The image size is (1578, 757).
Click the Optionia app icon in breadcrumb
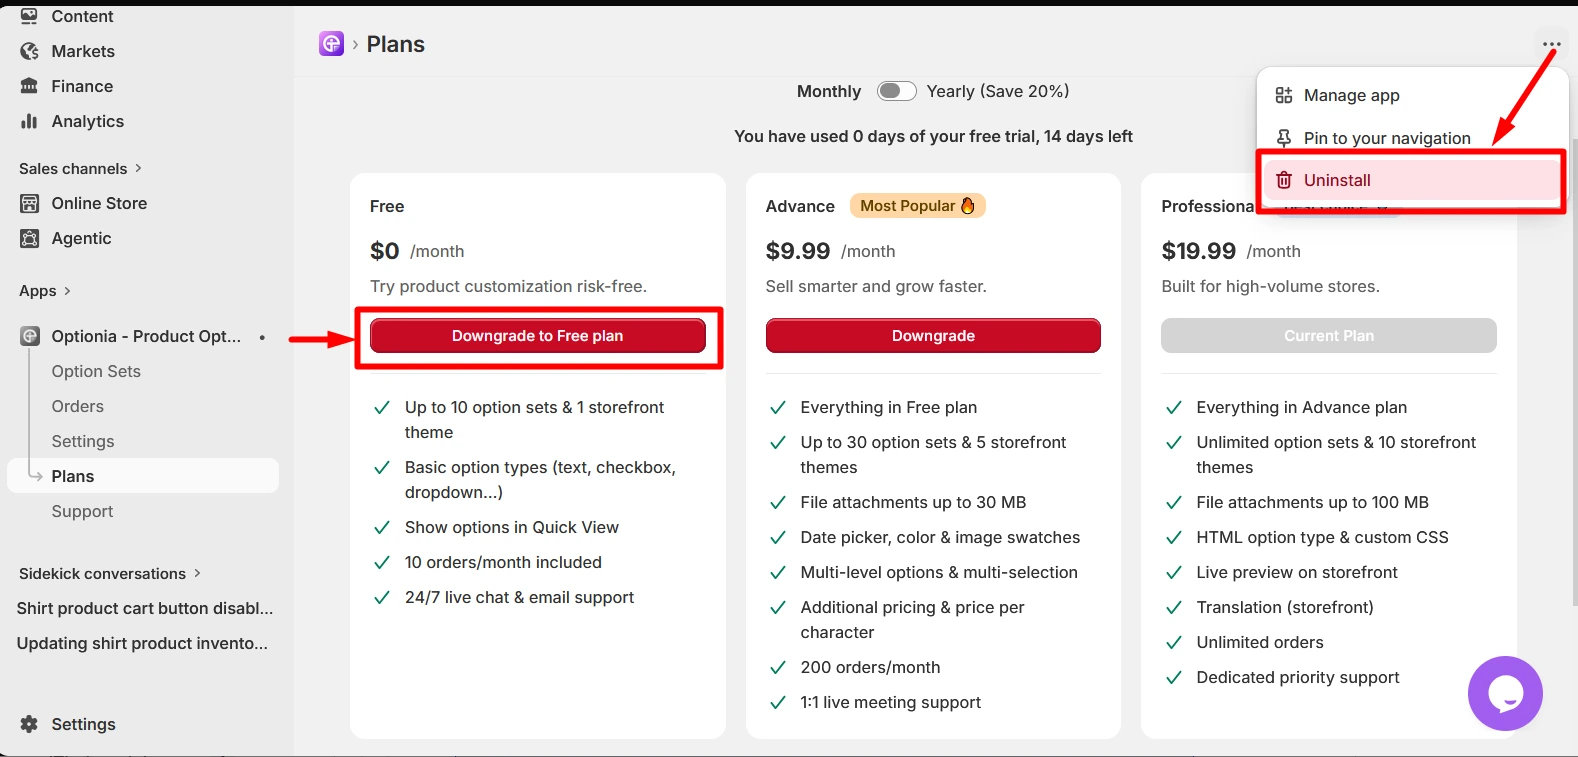pos(331,44)
